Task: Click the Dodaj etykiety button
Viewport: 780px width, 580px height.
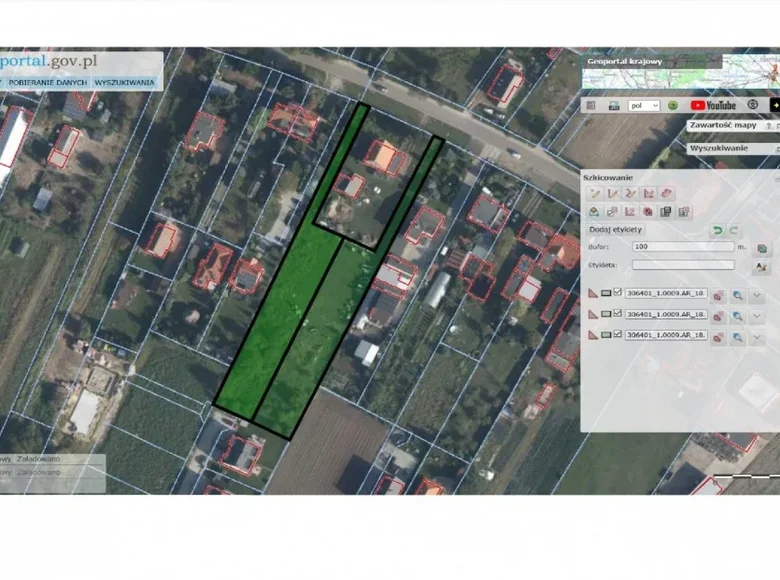Action: click(615, 230)
